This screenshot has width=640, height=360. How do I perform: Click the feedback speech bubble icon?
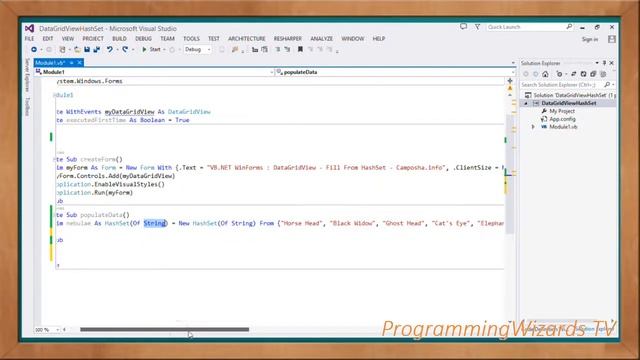(463, 27)
